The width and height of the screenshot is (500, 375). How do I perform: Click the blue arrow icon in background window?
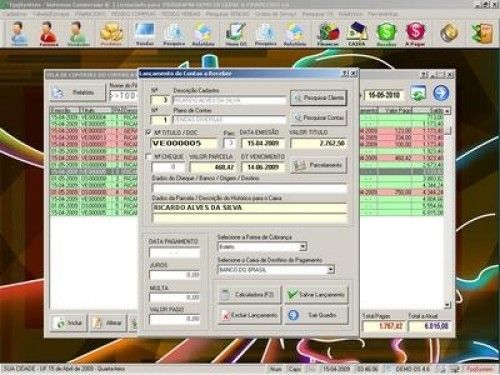[441, 93]
